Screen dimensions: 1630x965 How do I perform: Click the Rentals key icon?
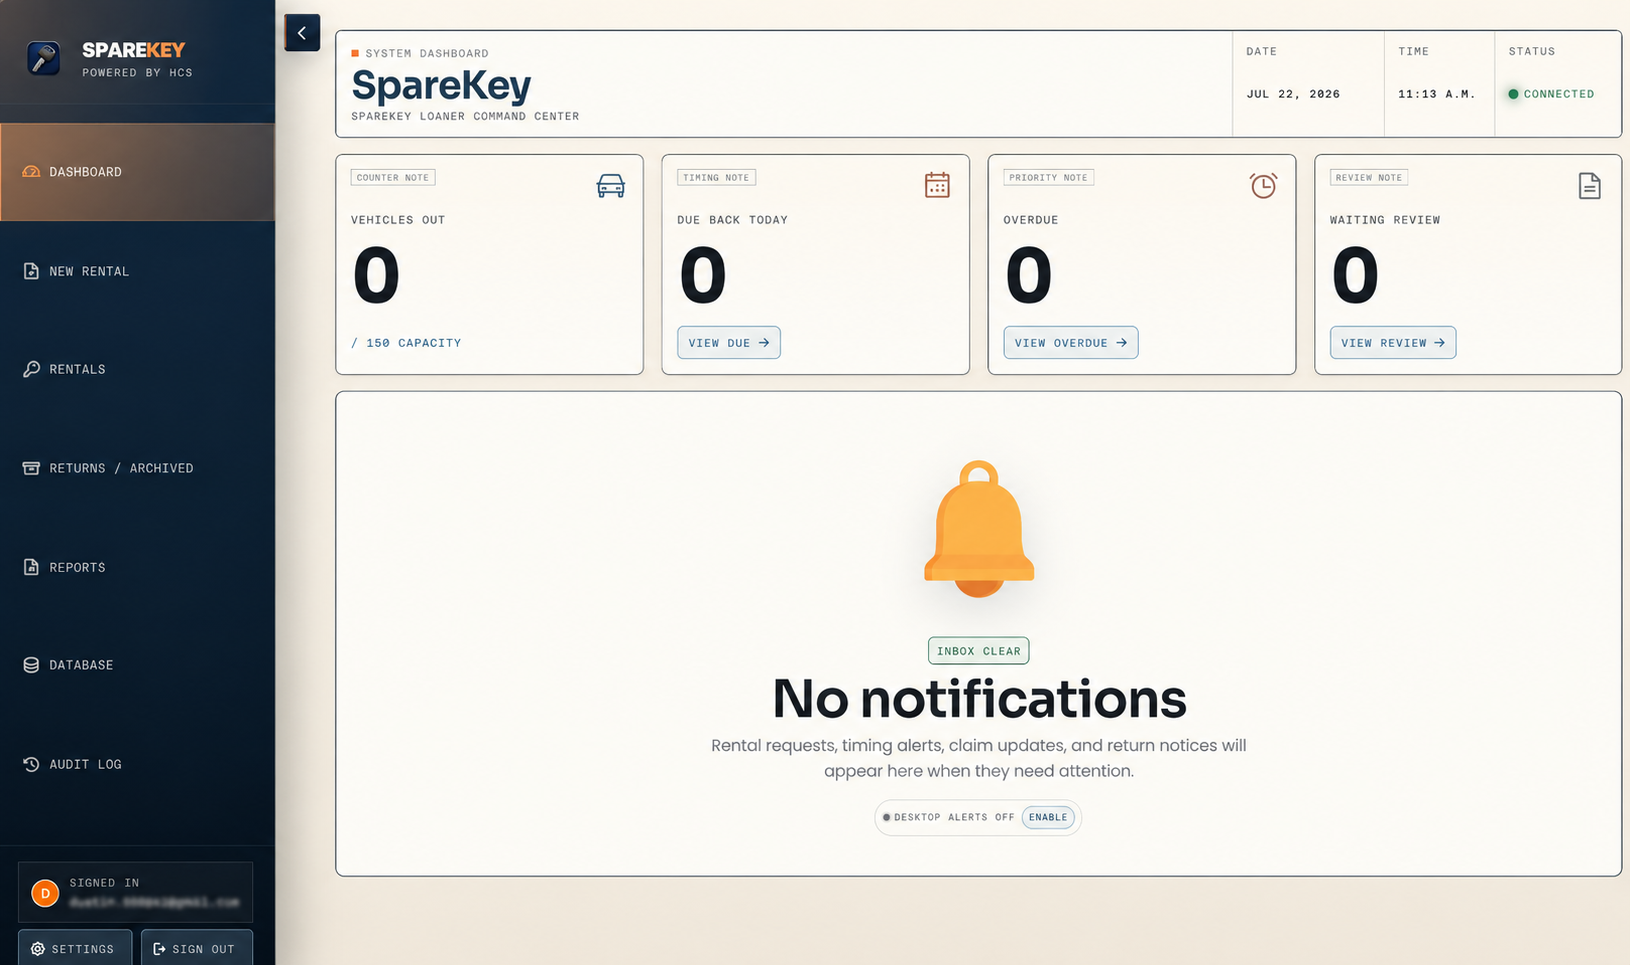[31, 369]
